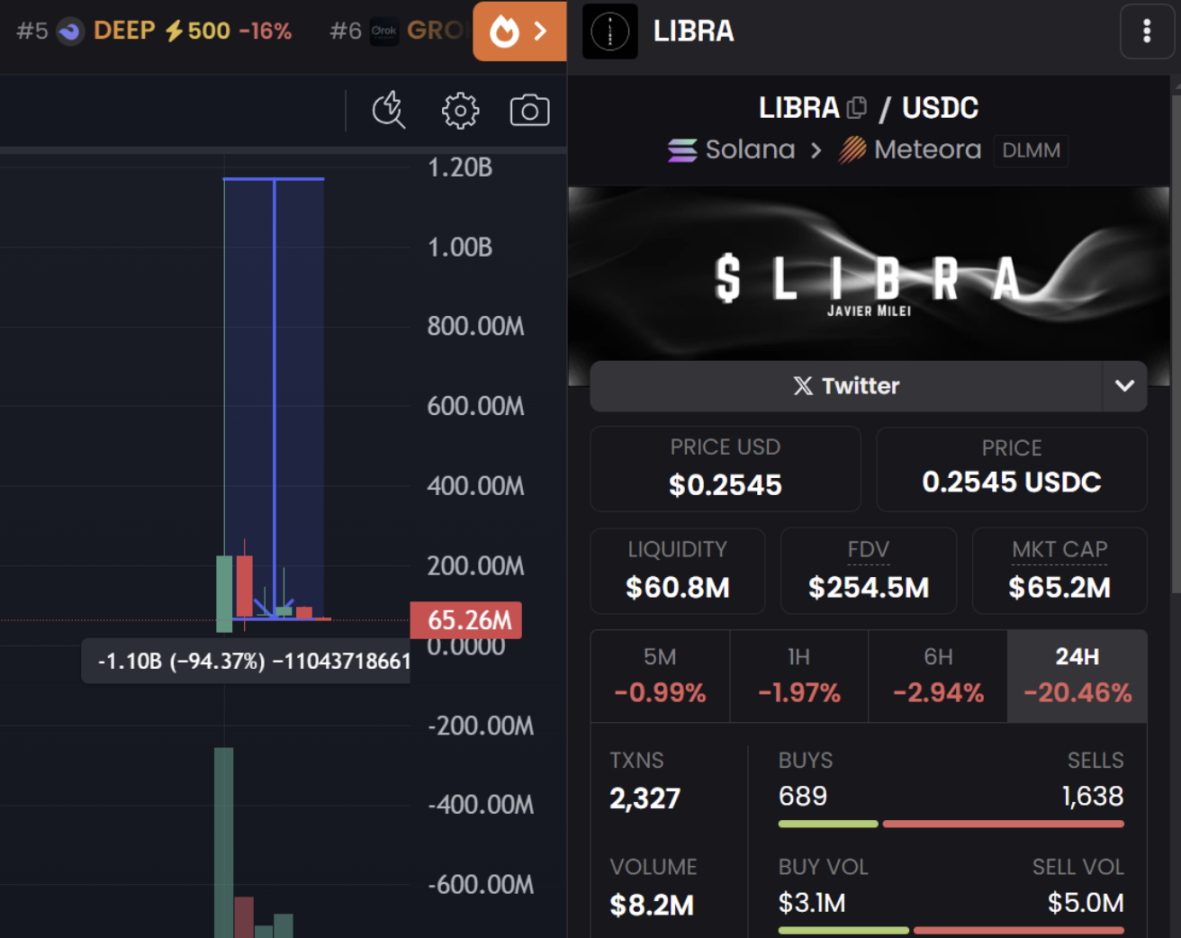Select the 5M timeframe tab

[660, 676]
